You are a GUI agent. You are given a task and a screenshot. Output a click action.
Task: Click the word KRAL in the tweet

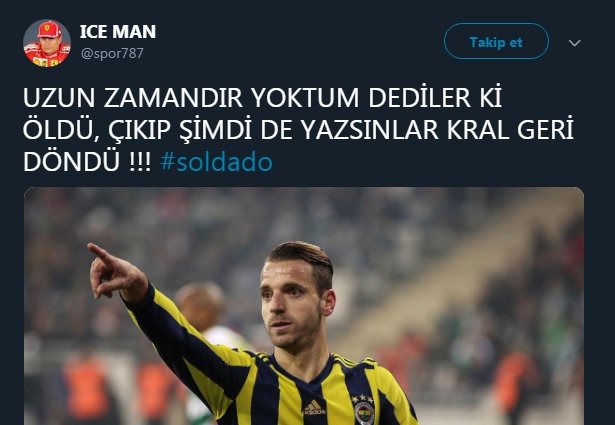click(x=479, y=130)
